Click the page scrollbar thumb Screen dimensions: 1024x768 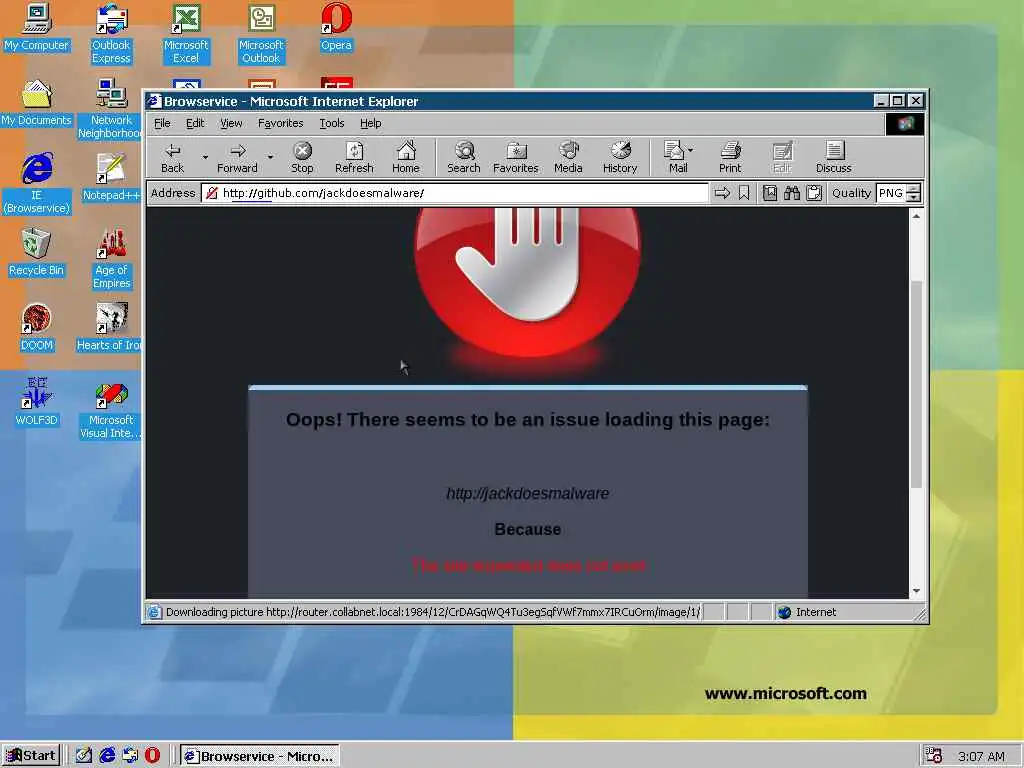[916, 384]
